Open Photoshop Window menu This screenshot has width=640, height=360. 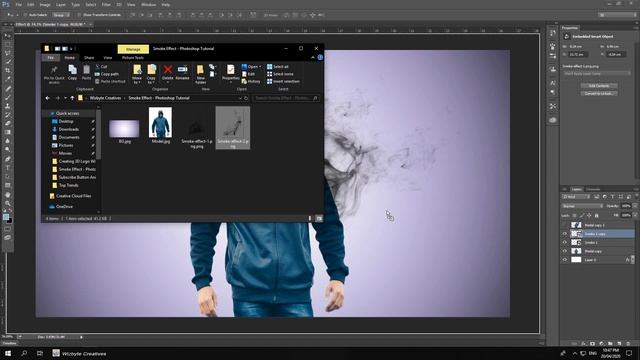(x=149, y=5)
